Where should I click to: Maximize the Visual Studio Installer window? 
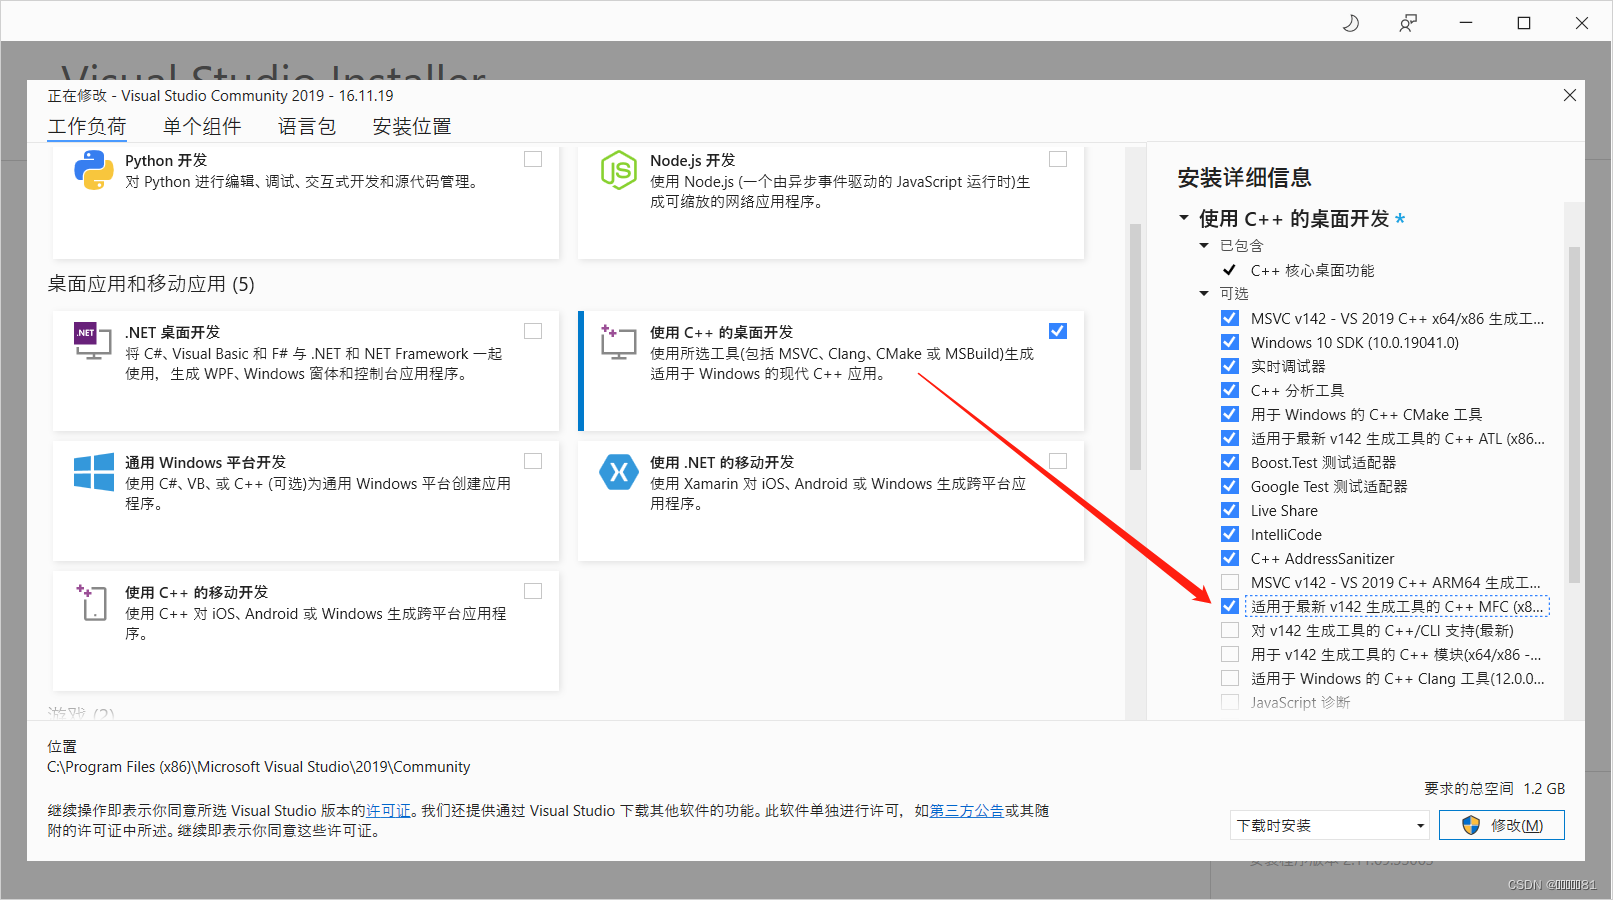click(1524, 23)
